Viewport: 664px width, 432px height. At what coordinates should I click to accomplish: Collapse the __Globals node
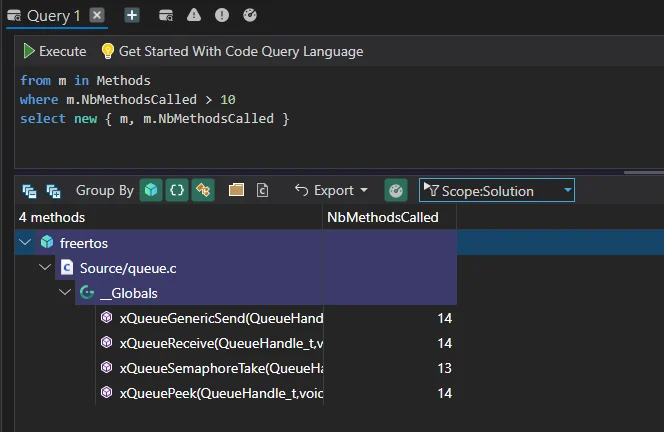point(65,292)
